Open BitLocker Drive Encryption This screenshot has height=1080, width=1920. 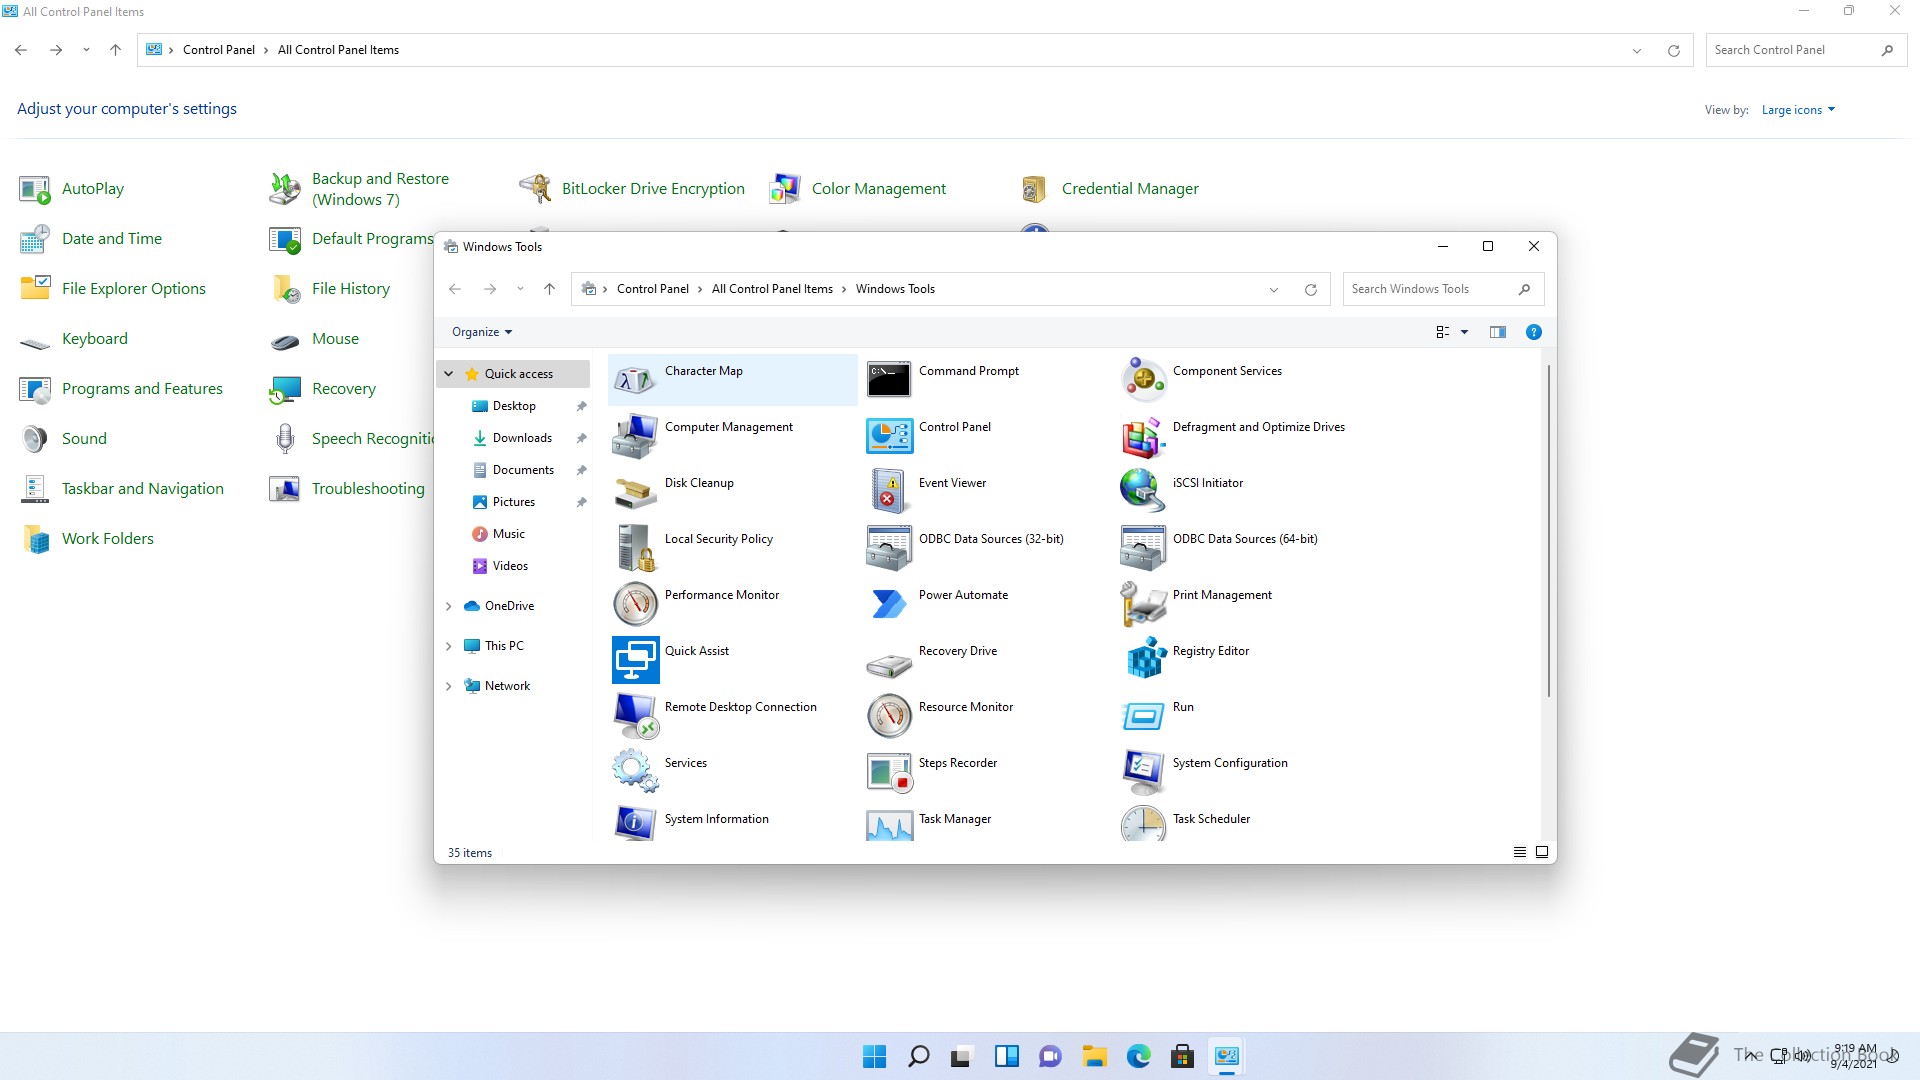coord(653,189)
